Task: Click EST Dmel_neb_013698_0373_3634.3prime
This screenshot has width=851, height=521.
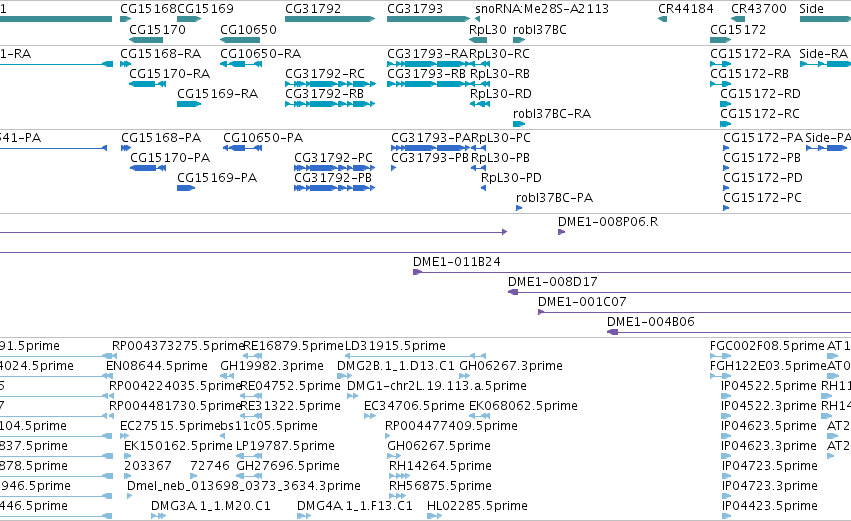Action: click(244, 486)
